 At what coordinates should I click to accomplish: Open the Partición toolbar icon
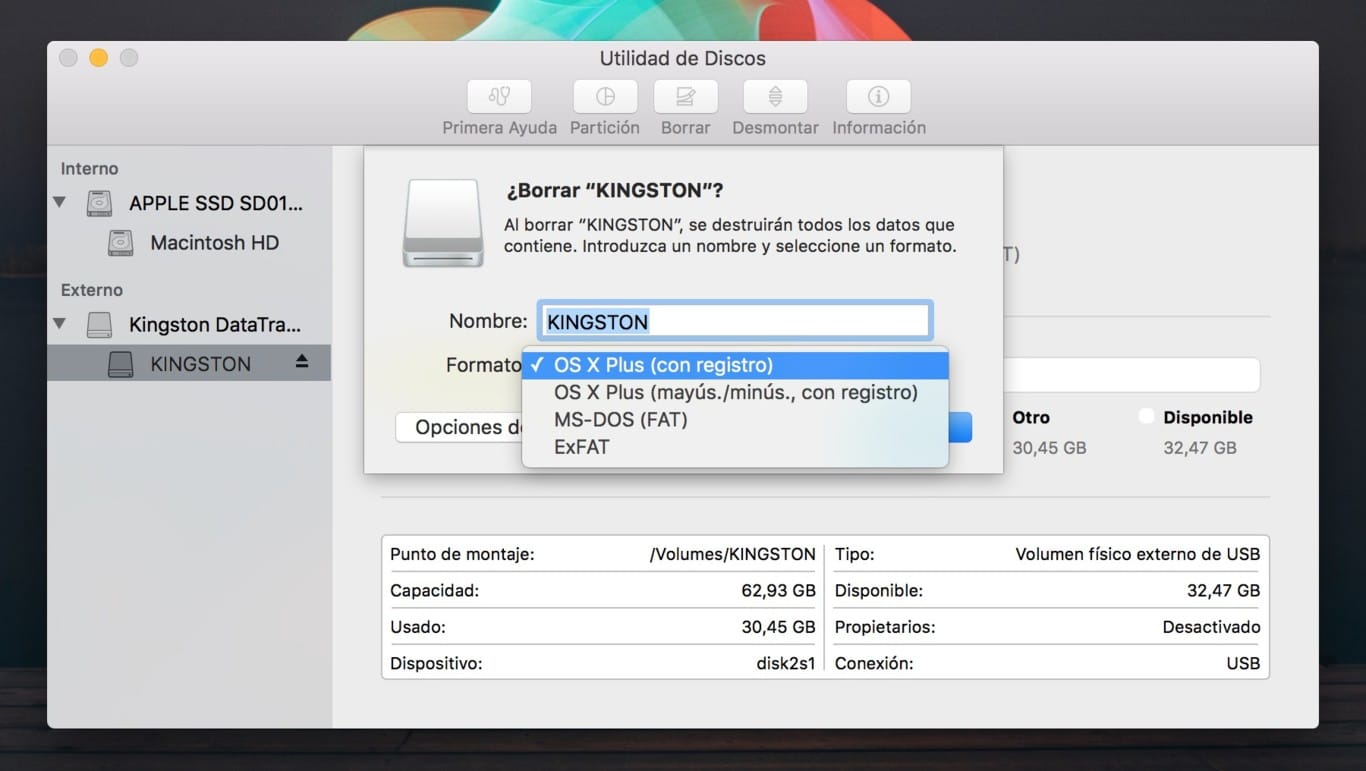605,97
